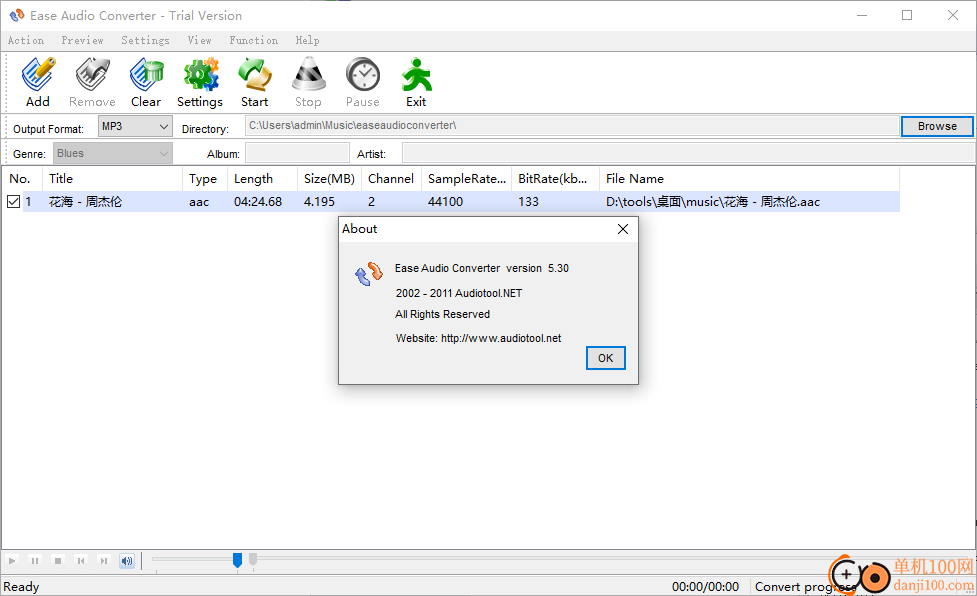Click the Album input field
The height and width of the screenshot is (596, 977).
coord(297,153)
